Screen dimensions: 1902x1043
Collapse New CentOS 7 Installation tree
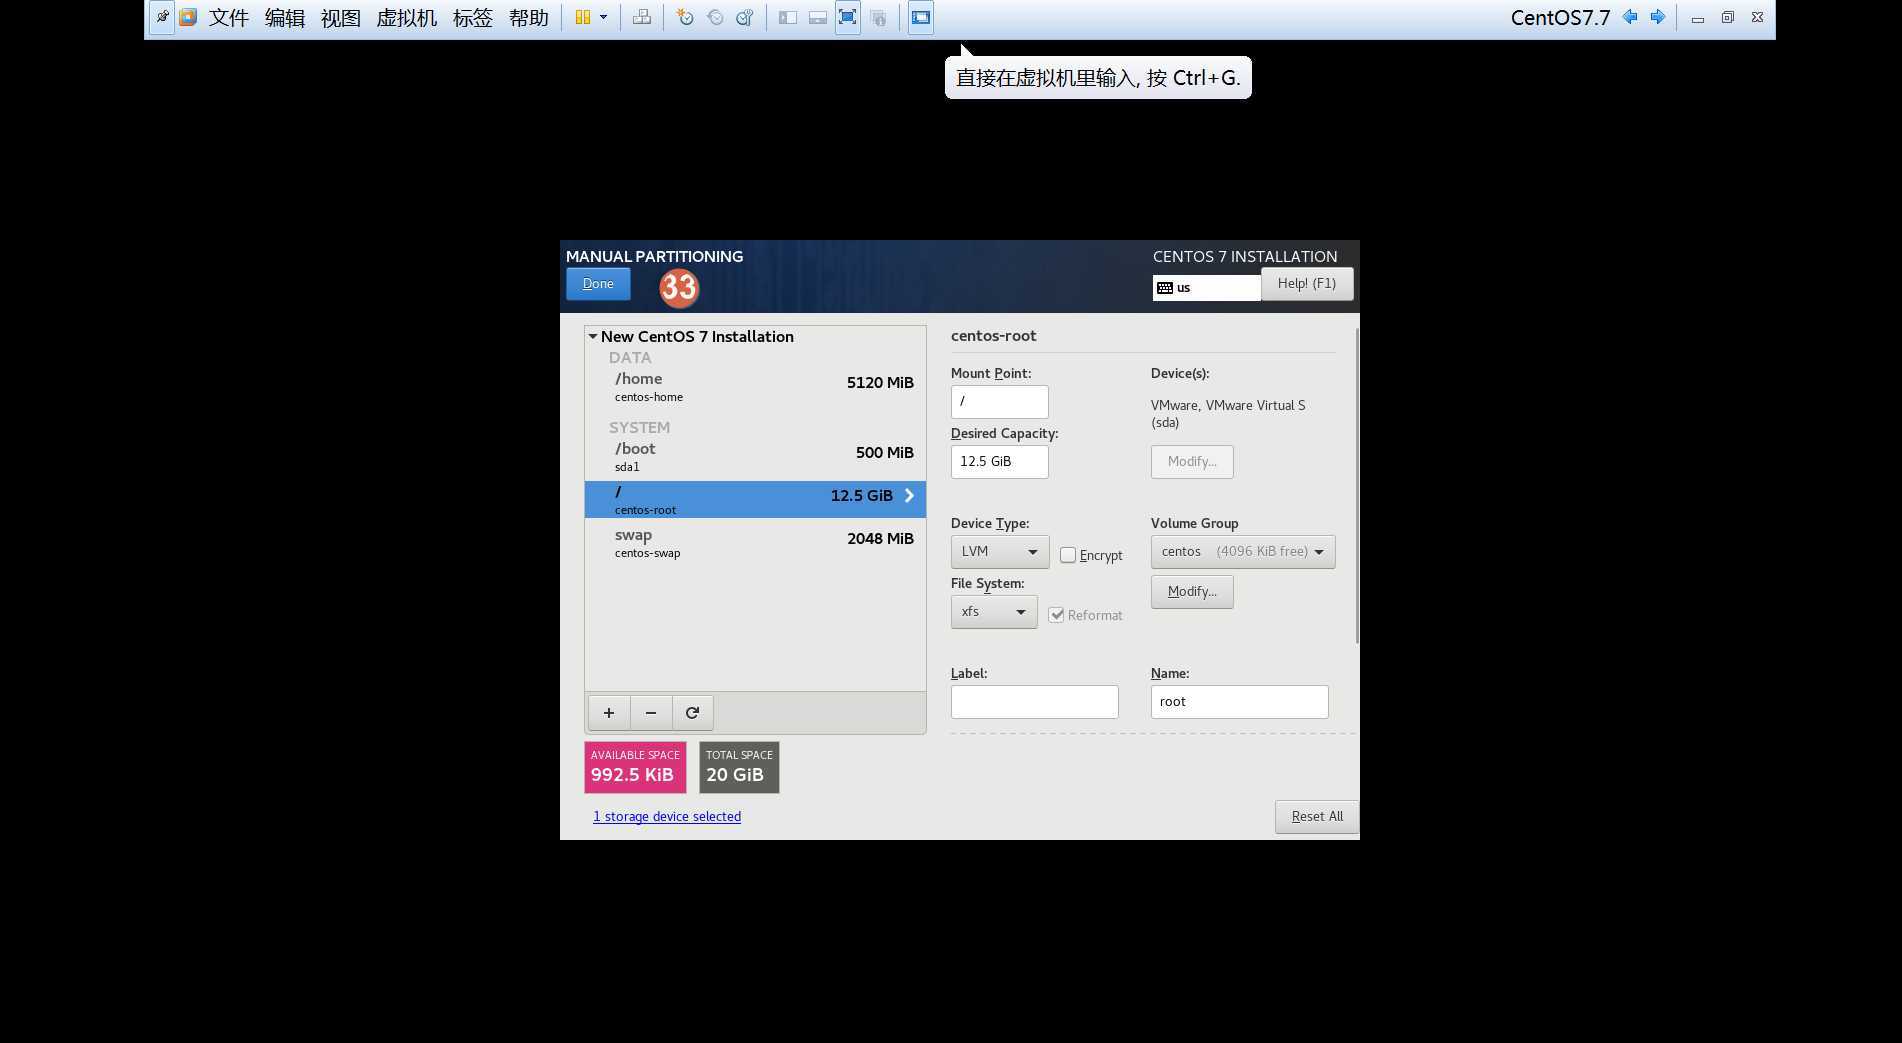pos(593,337)
